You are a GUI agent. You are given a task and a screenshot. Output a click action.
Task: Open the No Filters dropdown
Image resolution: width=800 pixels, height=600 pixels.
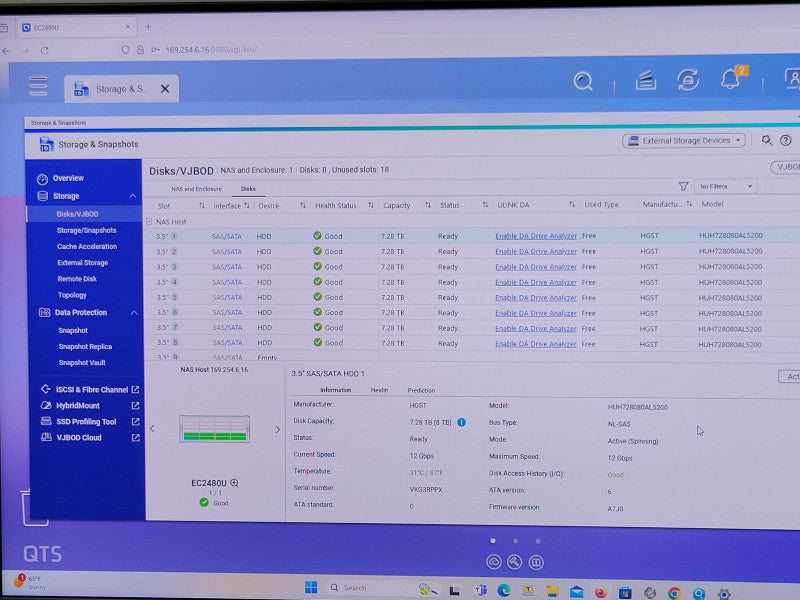(x=725, y=187)
